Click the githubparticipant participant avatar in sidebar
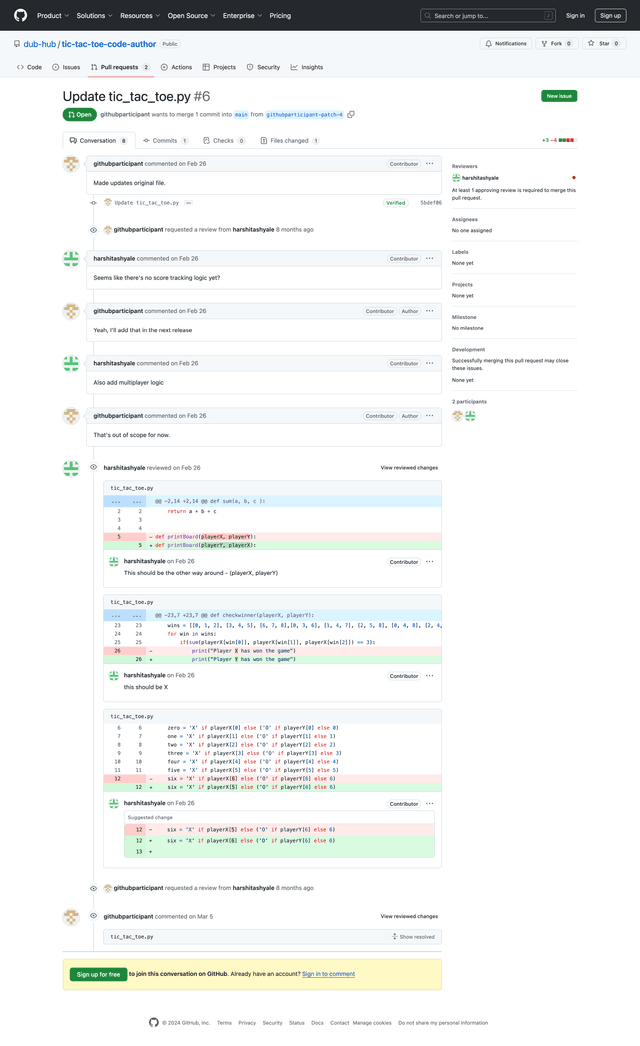The image size is (640, 1046). pos(457,416)
